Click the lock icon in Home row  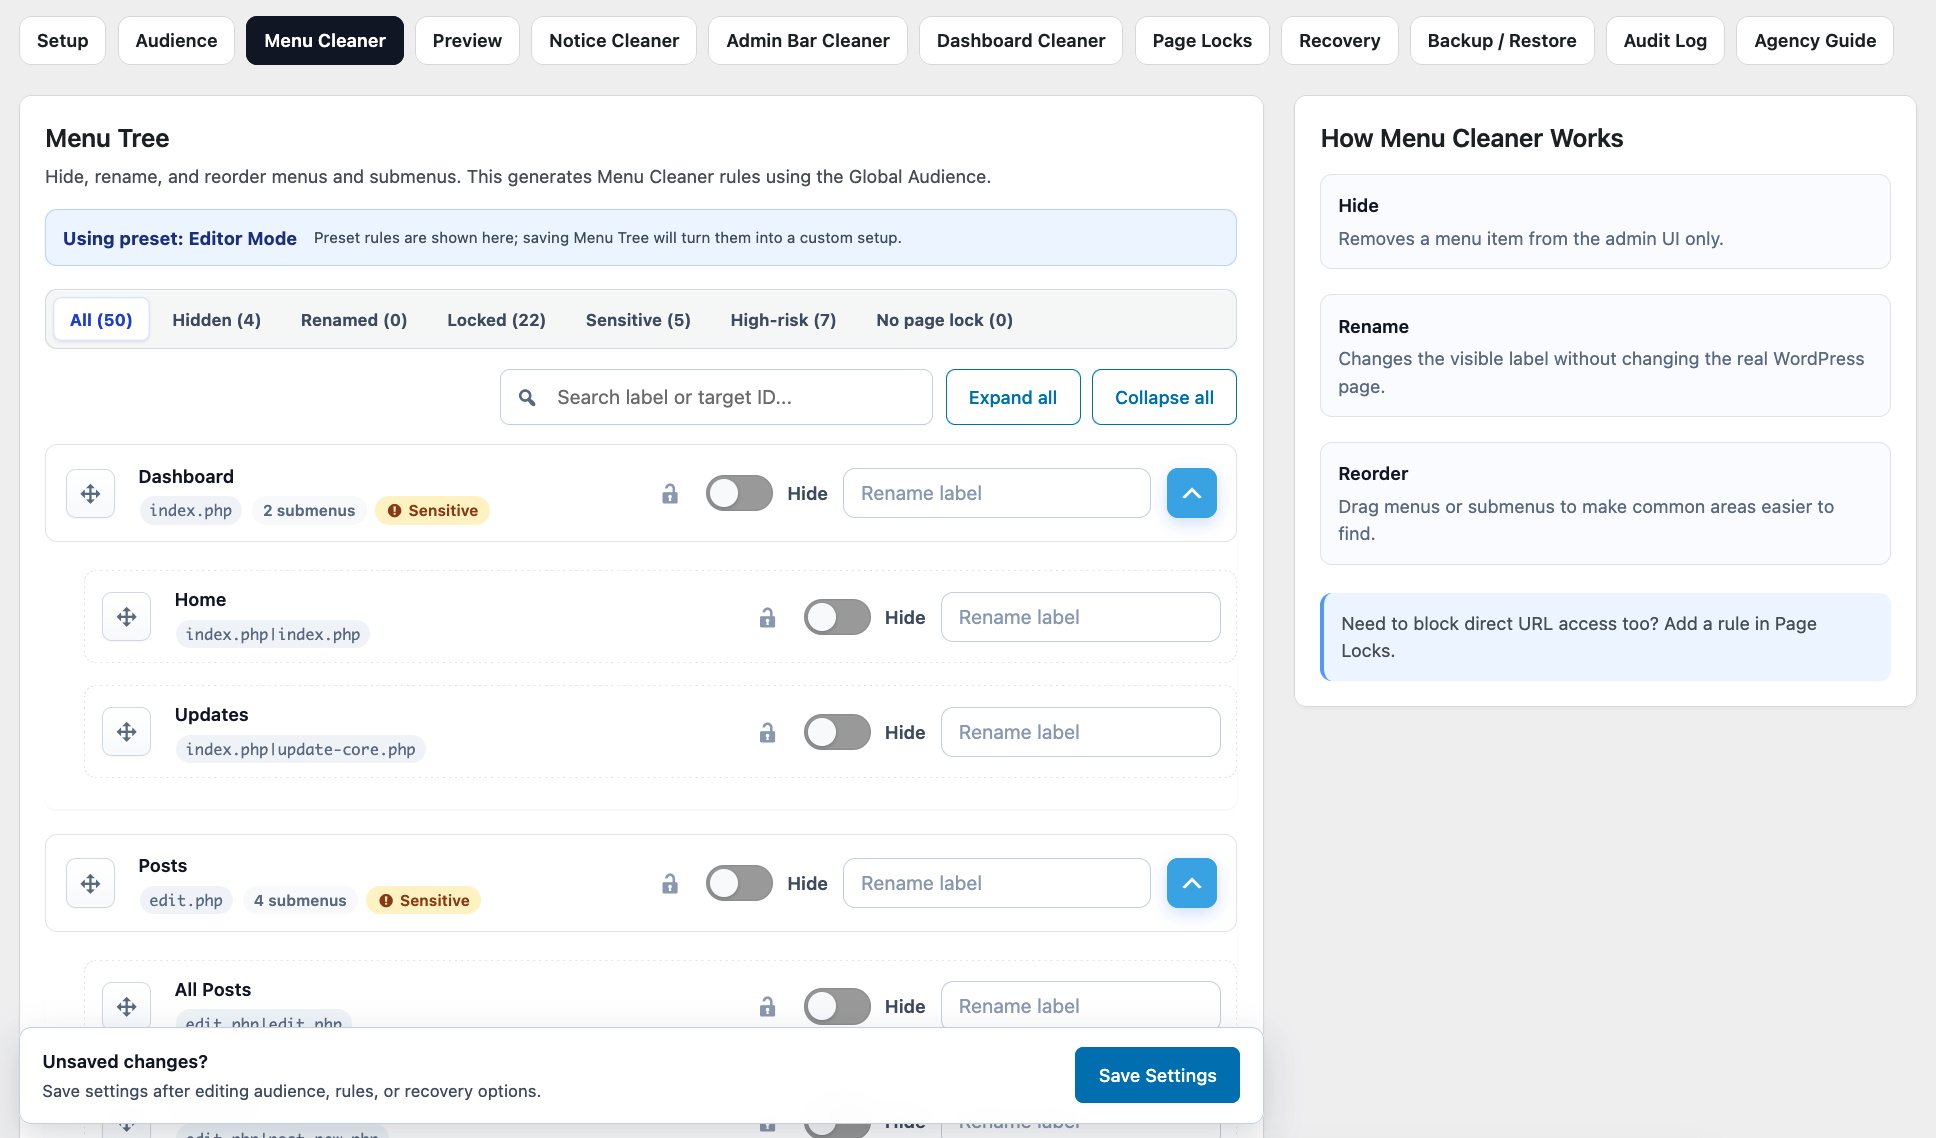pos(767,618)
